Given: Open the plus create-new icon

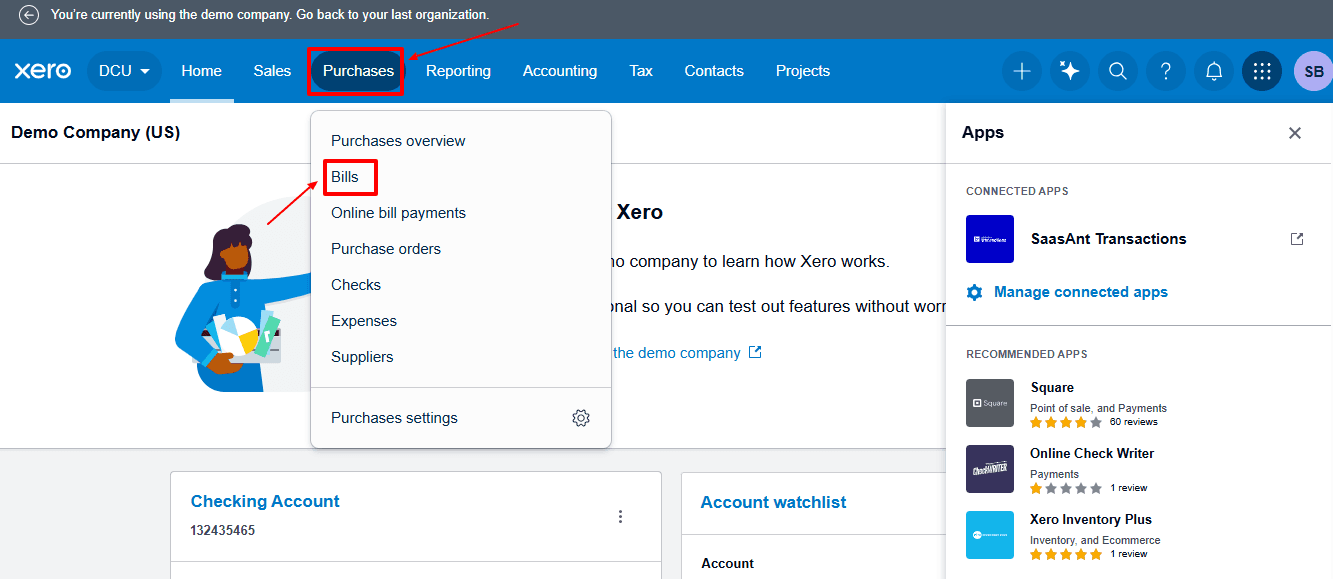Looking at the screenshot, I should point(1022,71).
